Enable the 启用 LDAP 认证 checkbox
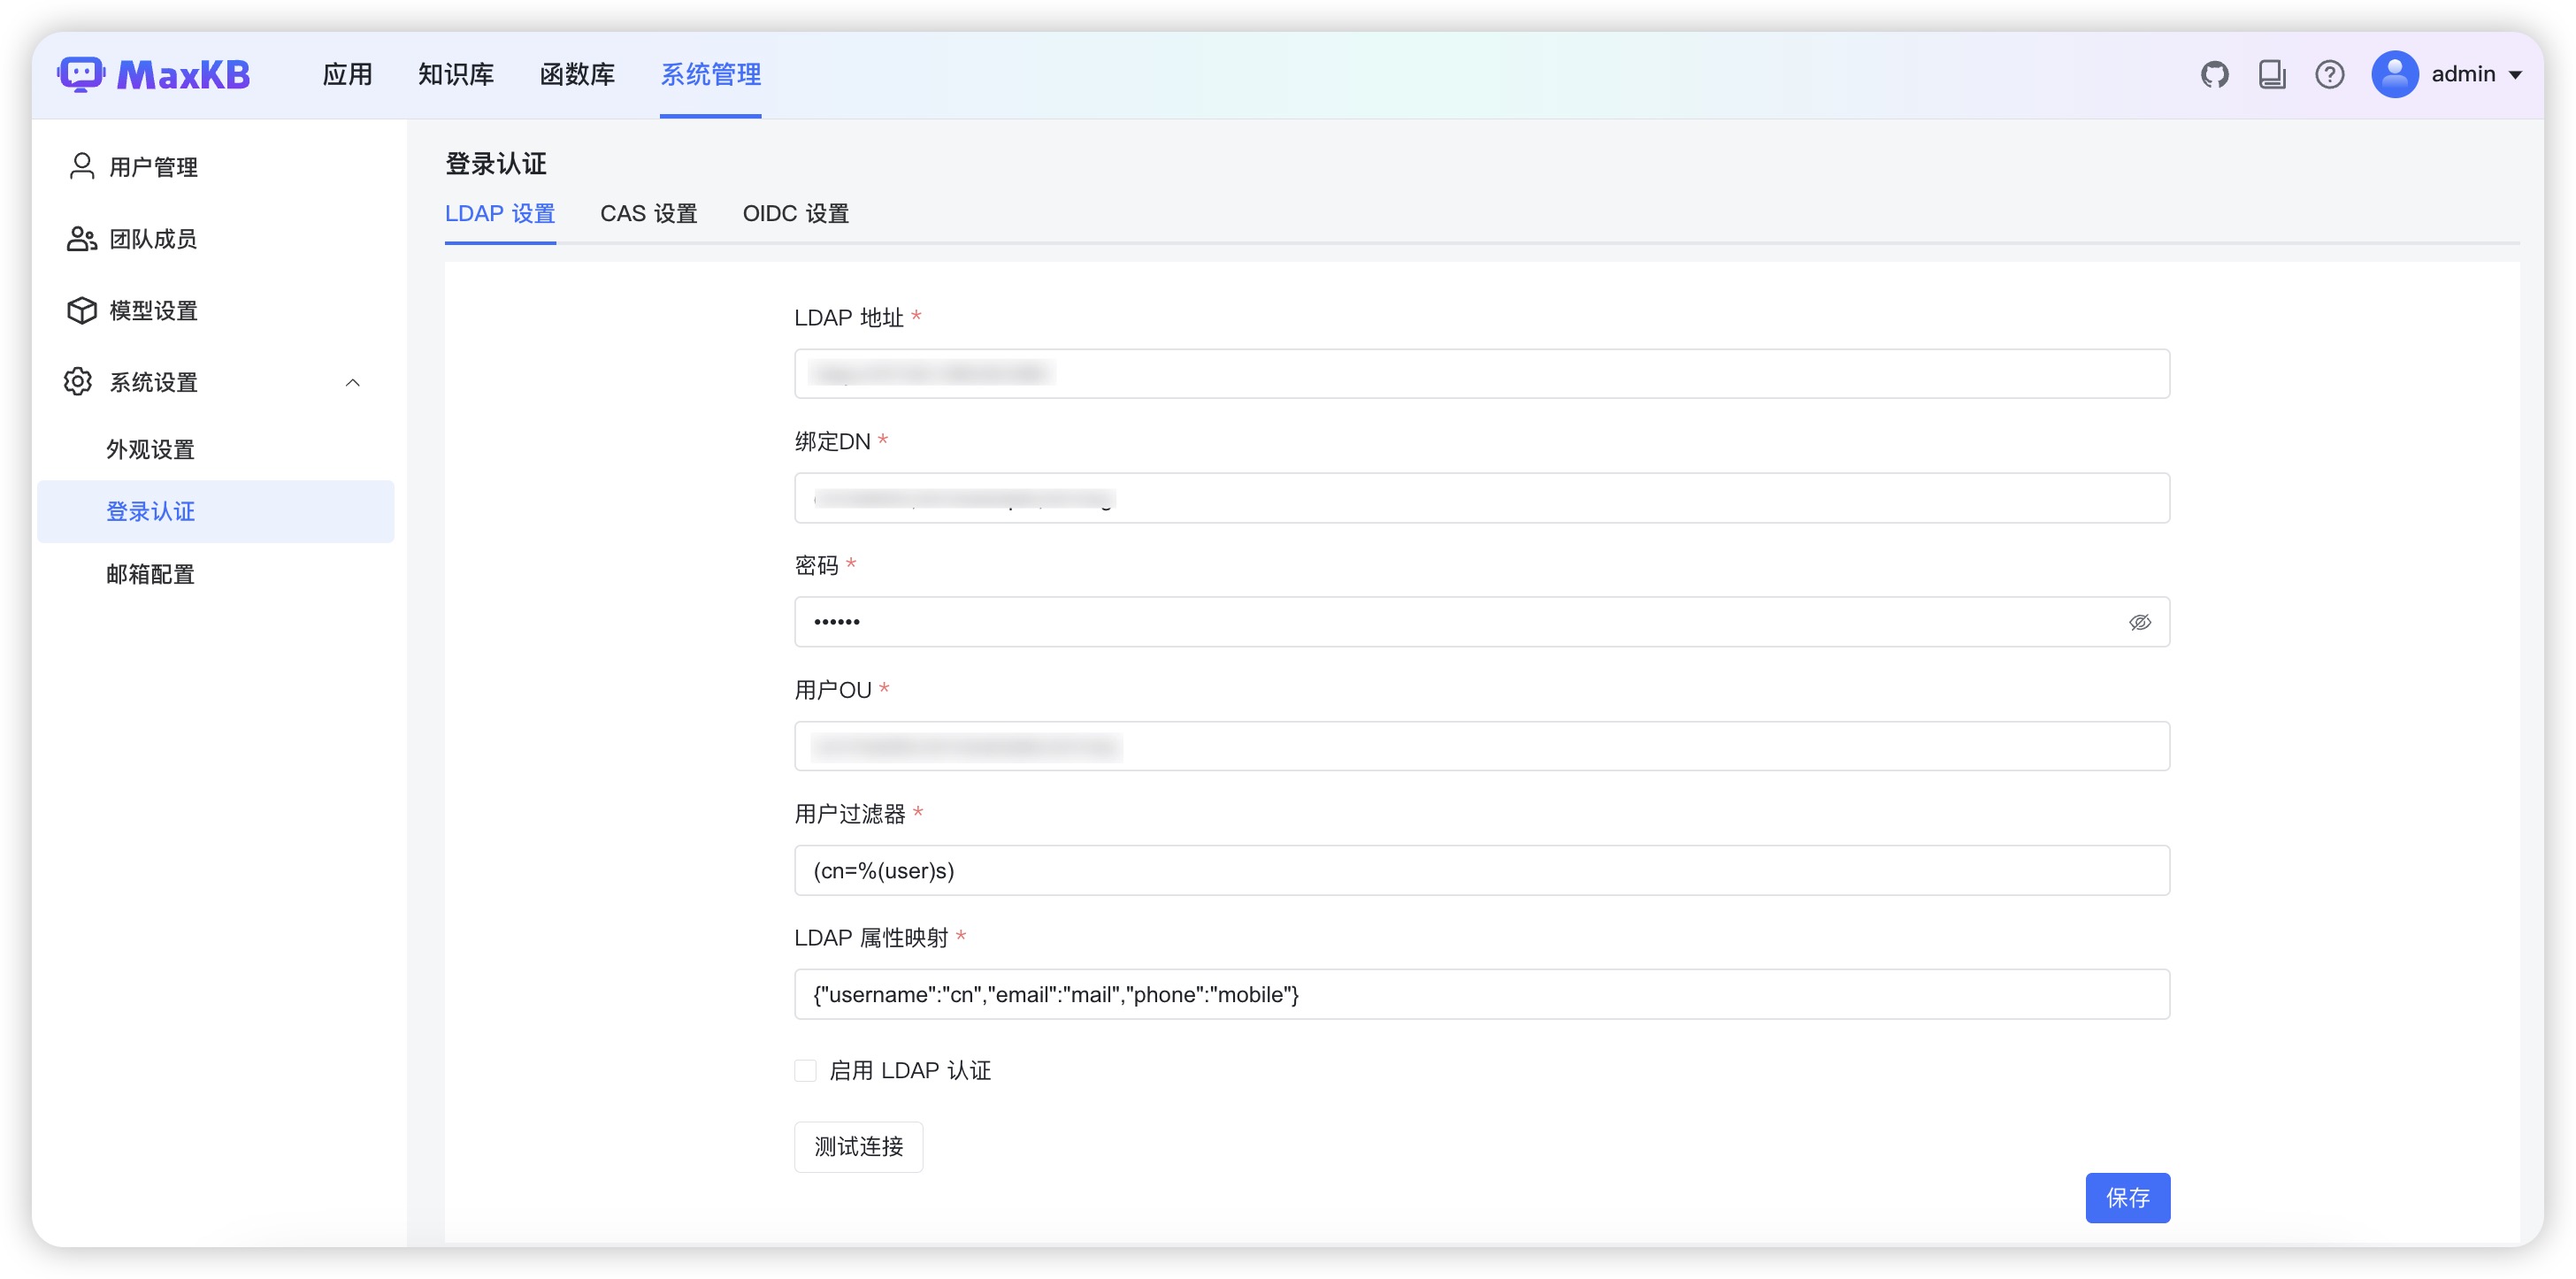The width and height of the screenshot is (2576, 1279). point(805,1070)
